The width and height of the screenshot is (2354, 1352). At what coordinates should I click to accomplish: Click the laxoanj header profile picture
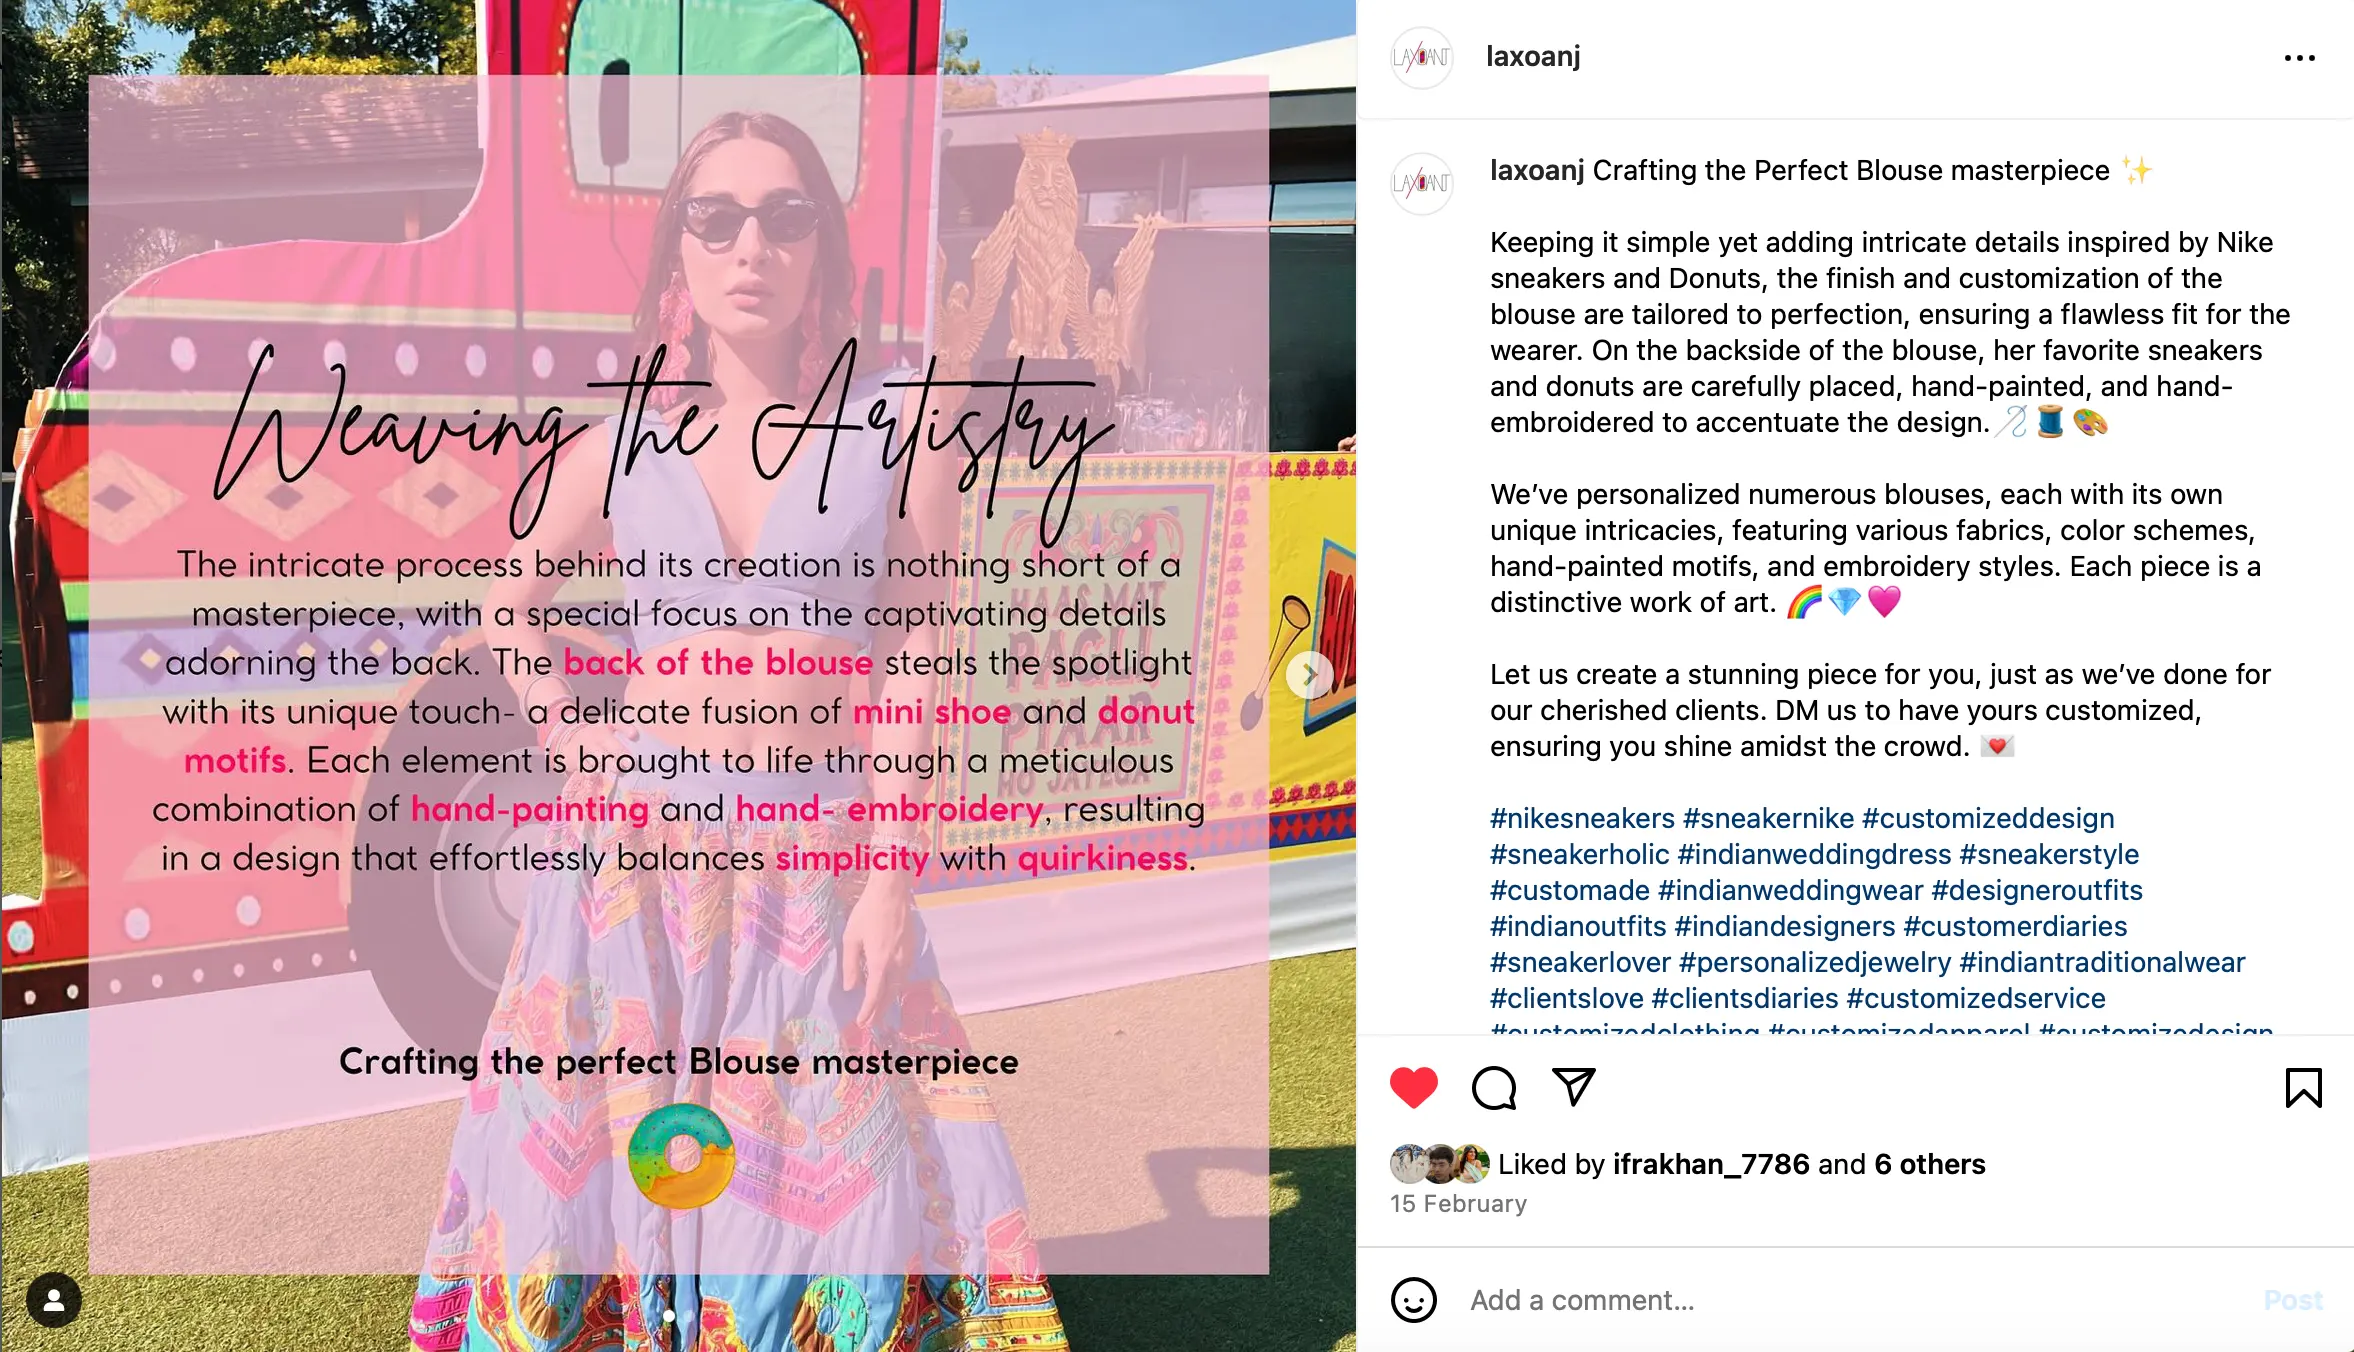[1421, 58]
